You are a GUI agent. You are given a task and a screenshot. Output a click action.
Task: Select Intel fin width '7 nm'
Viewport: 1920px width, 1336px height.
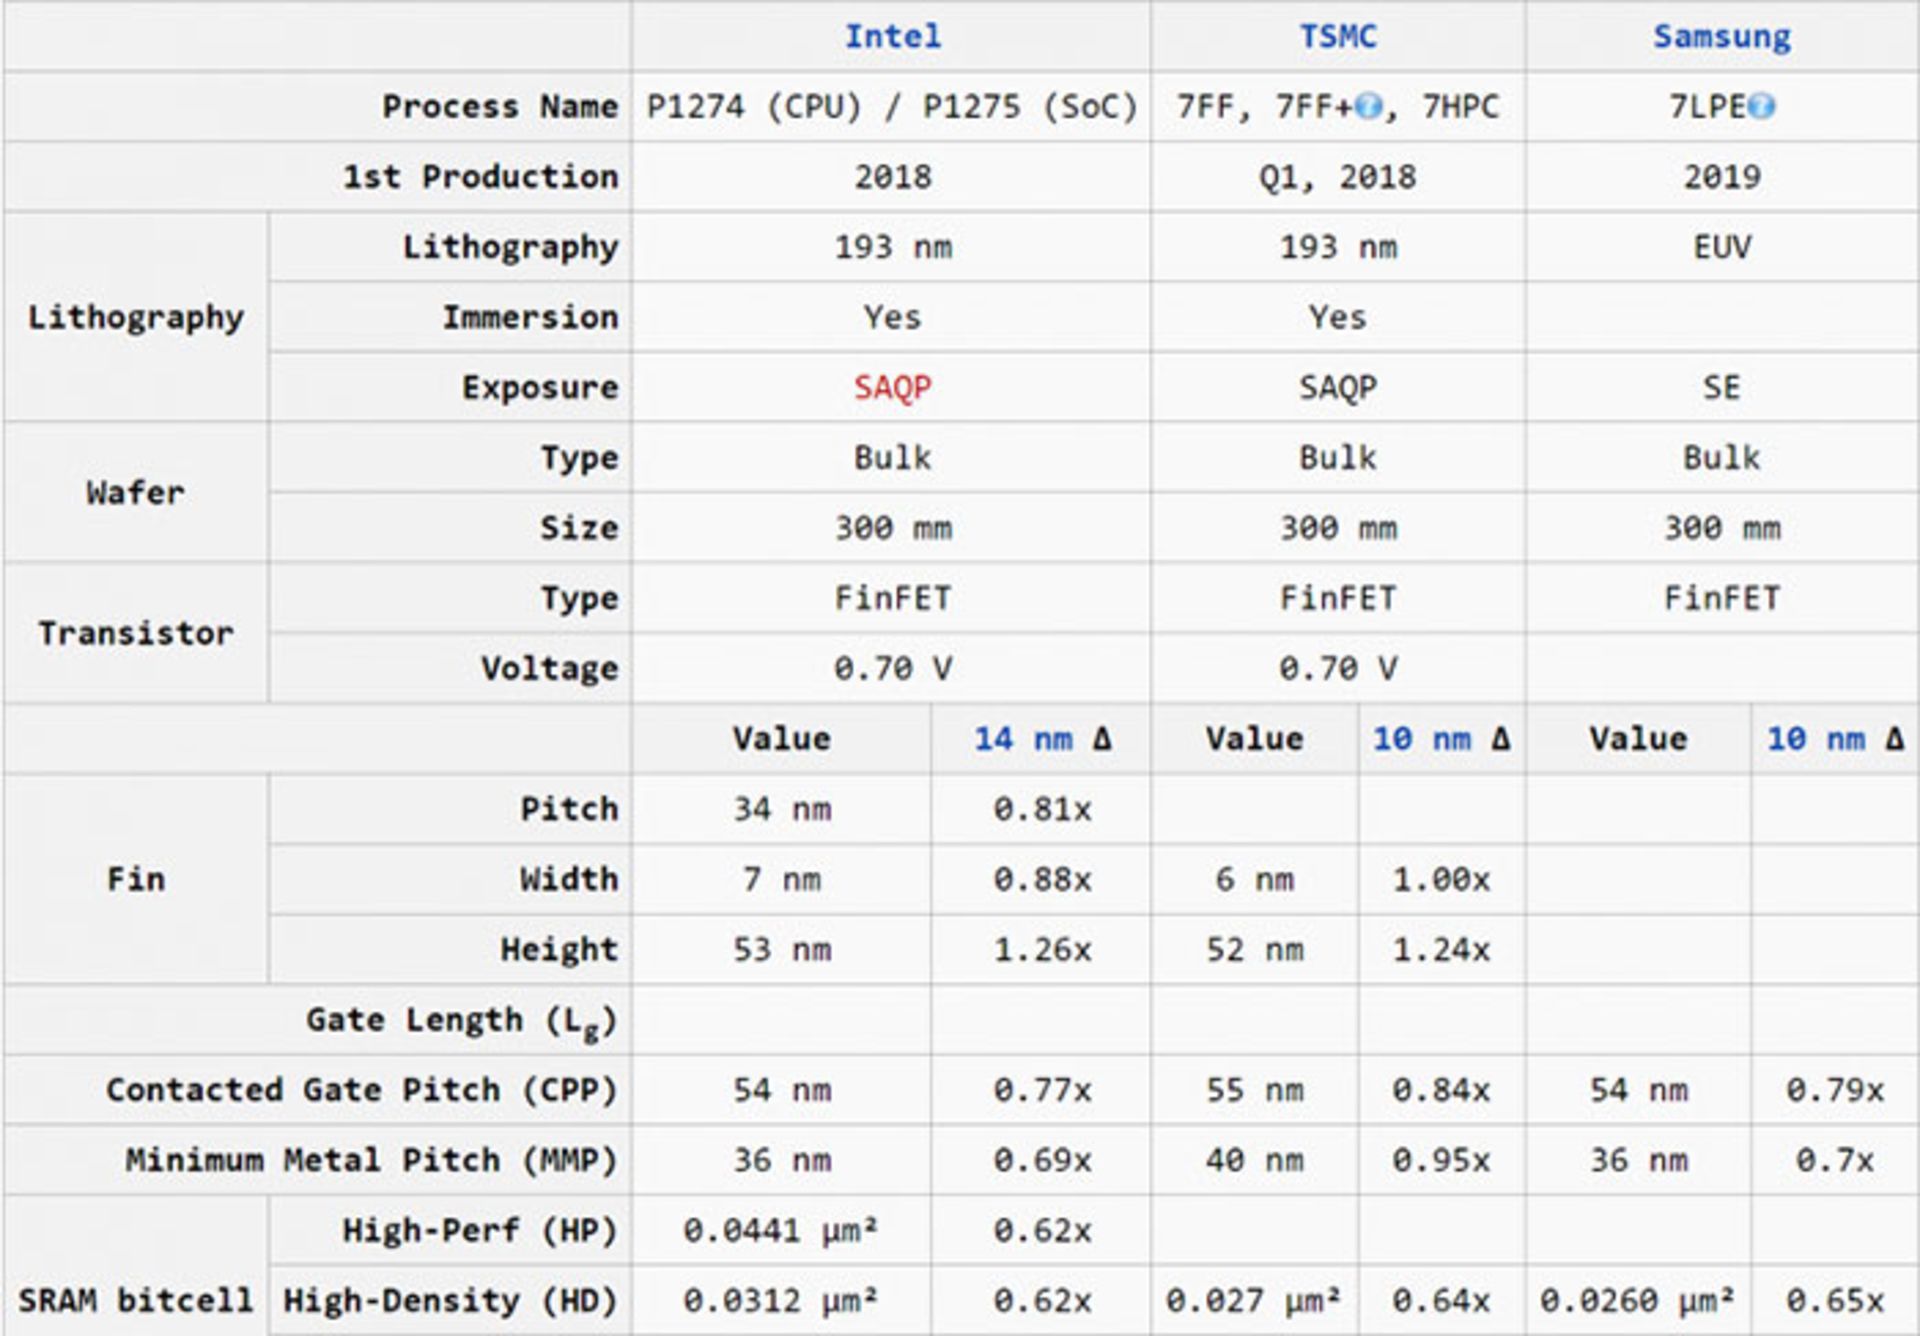(x=782, y=879)
